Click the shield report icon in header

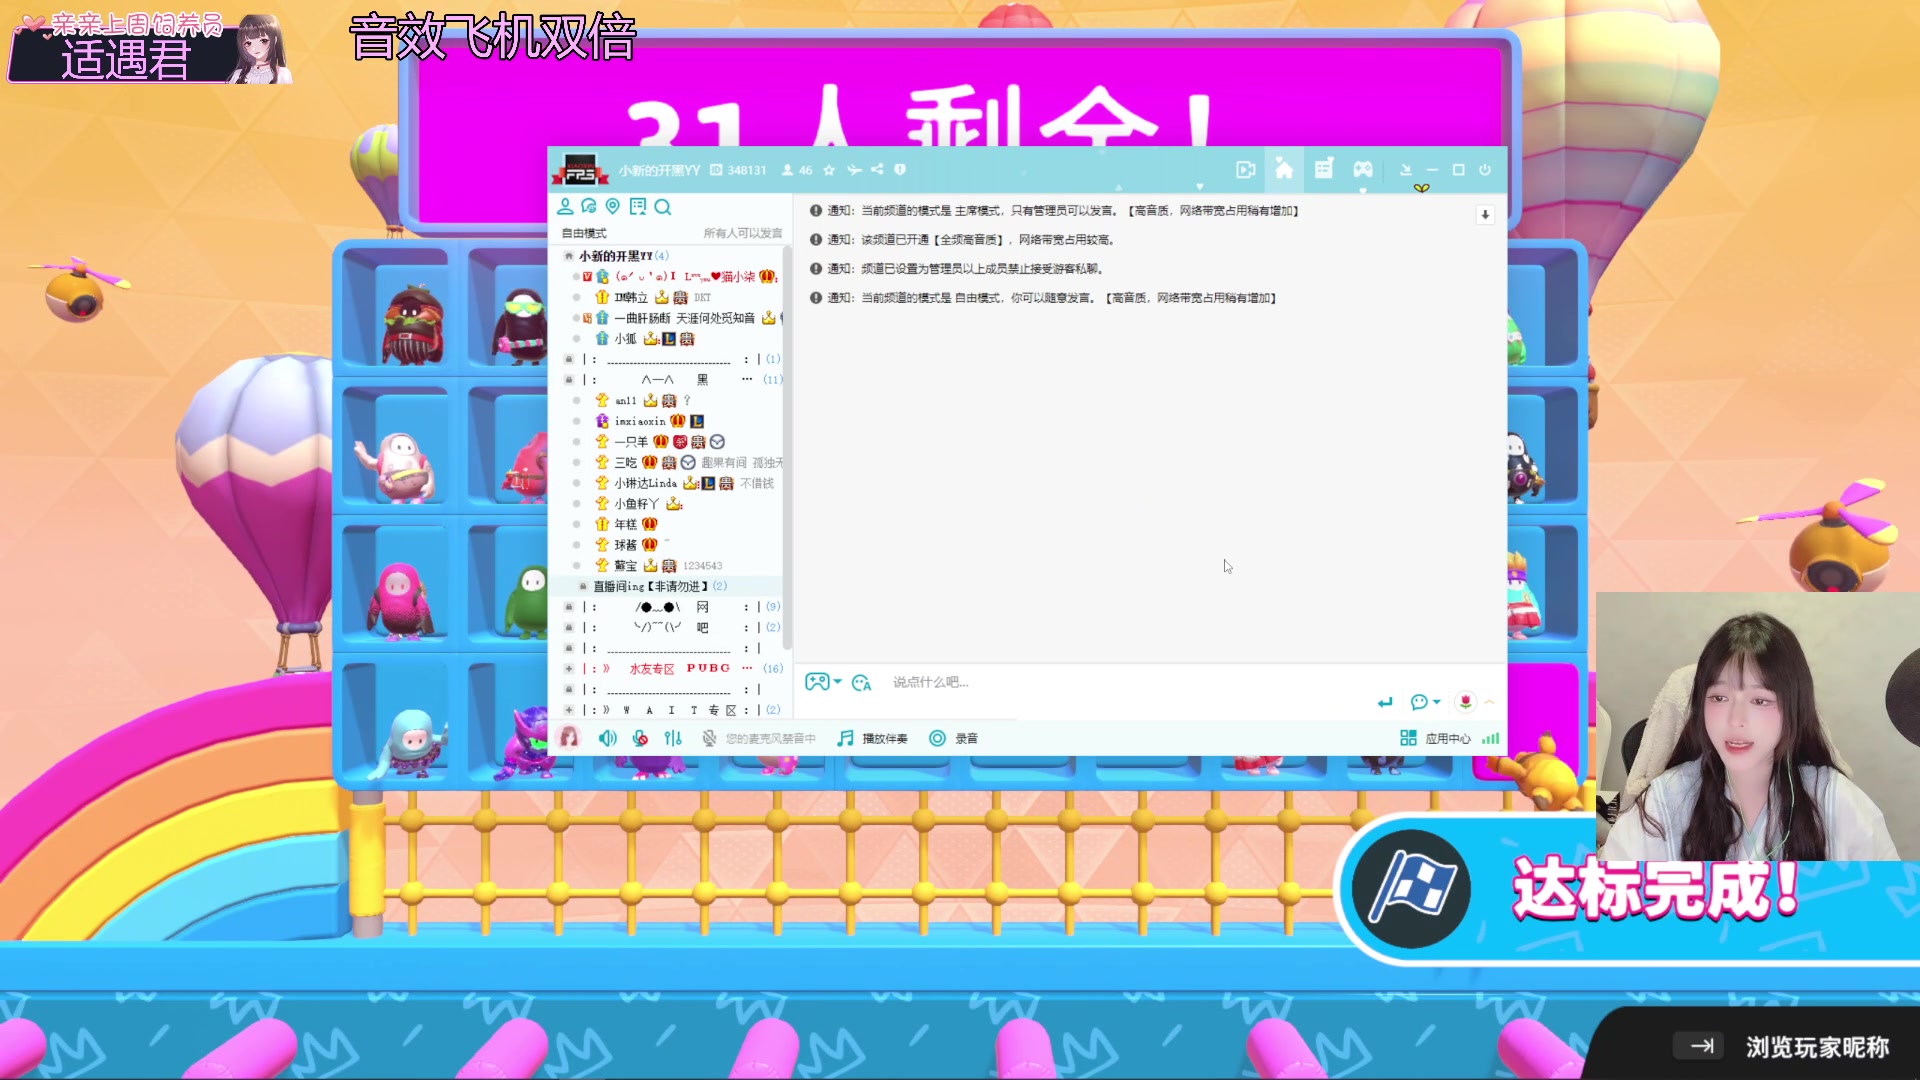[900, 170]
